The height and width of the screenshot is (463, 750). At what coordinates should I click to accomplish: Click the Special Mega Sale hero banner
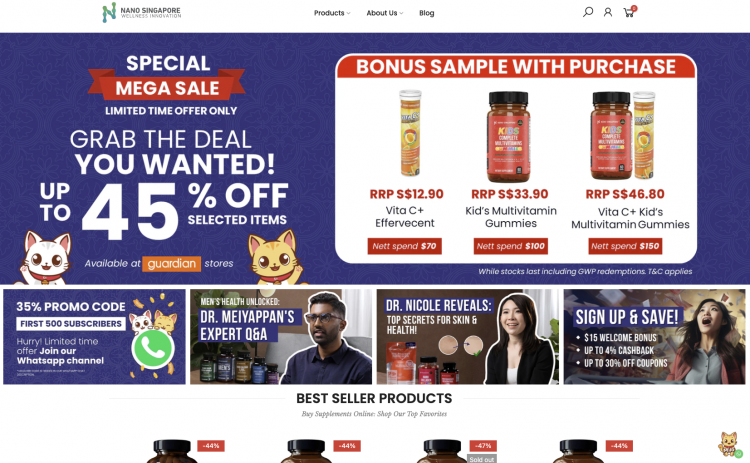coord(375,159)
